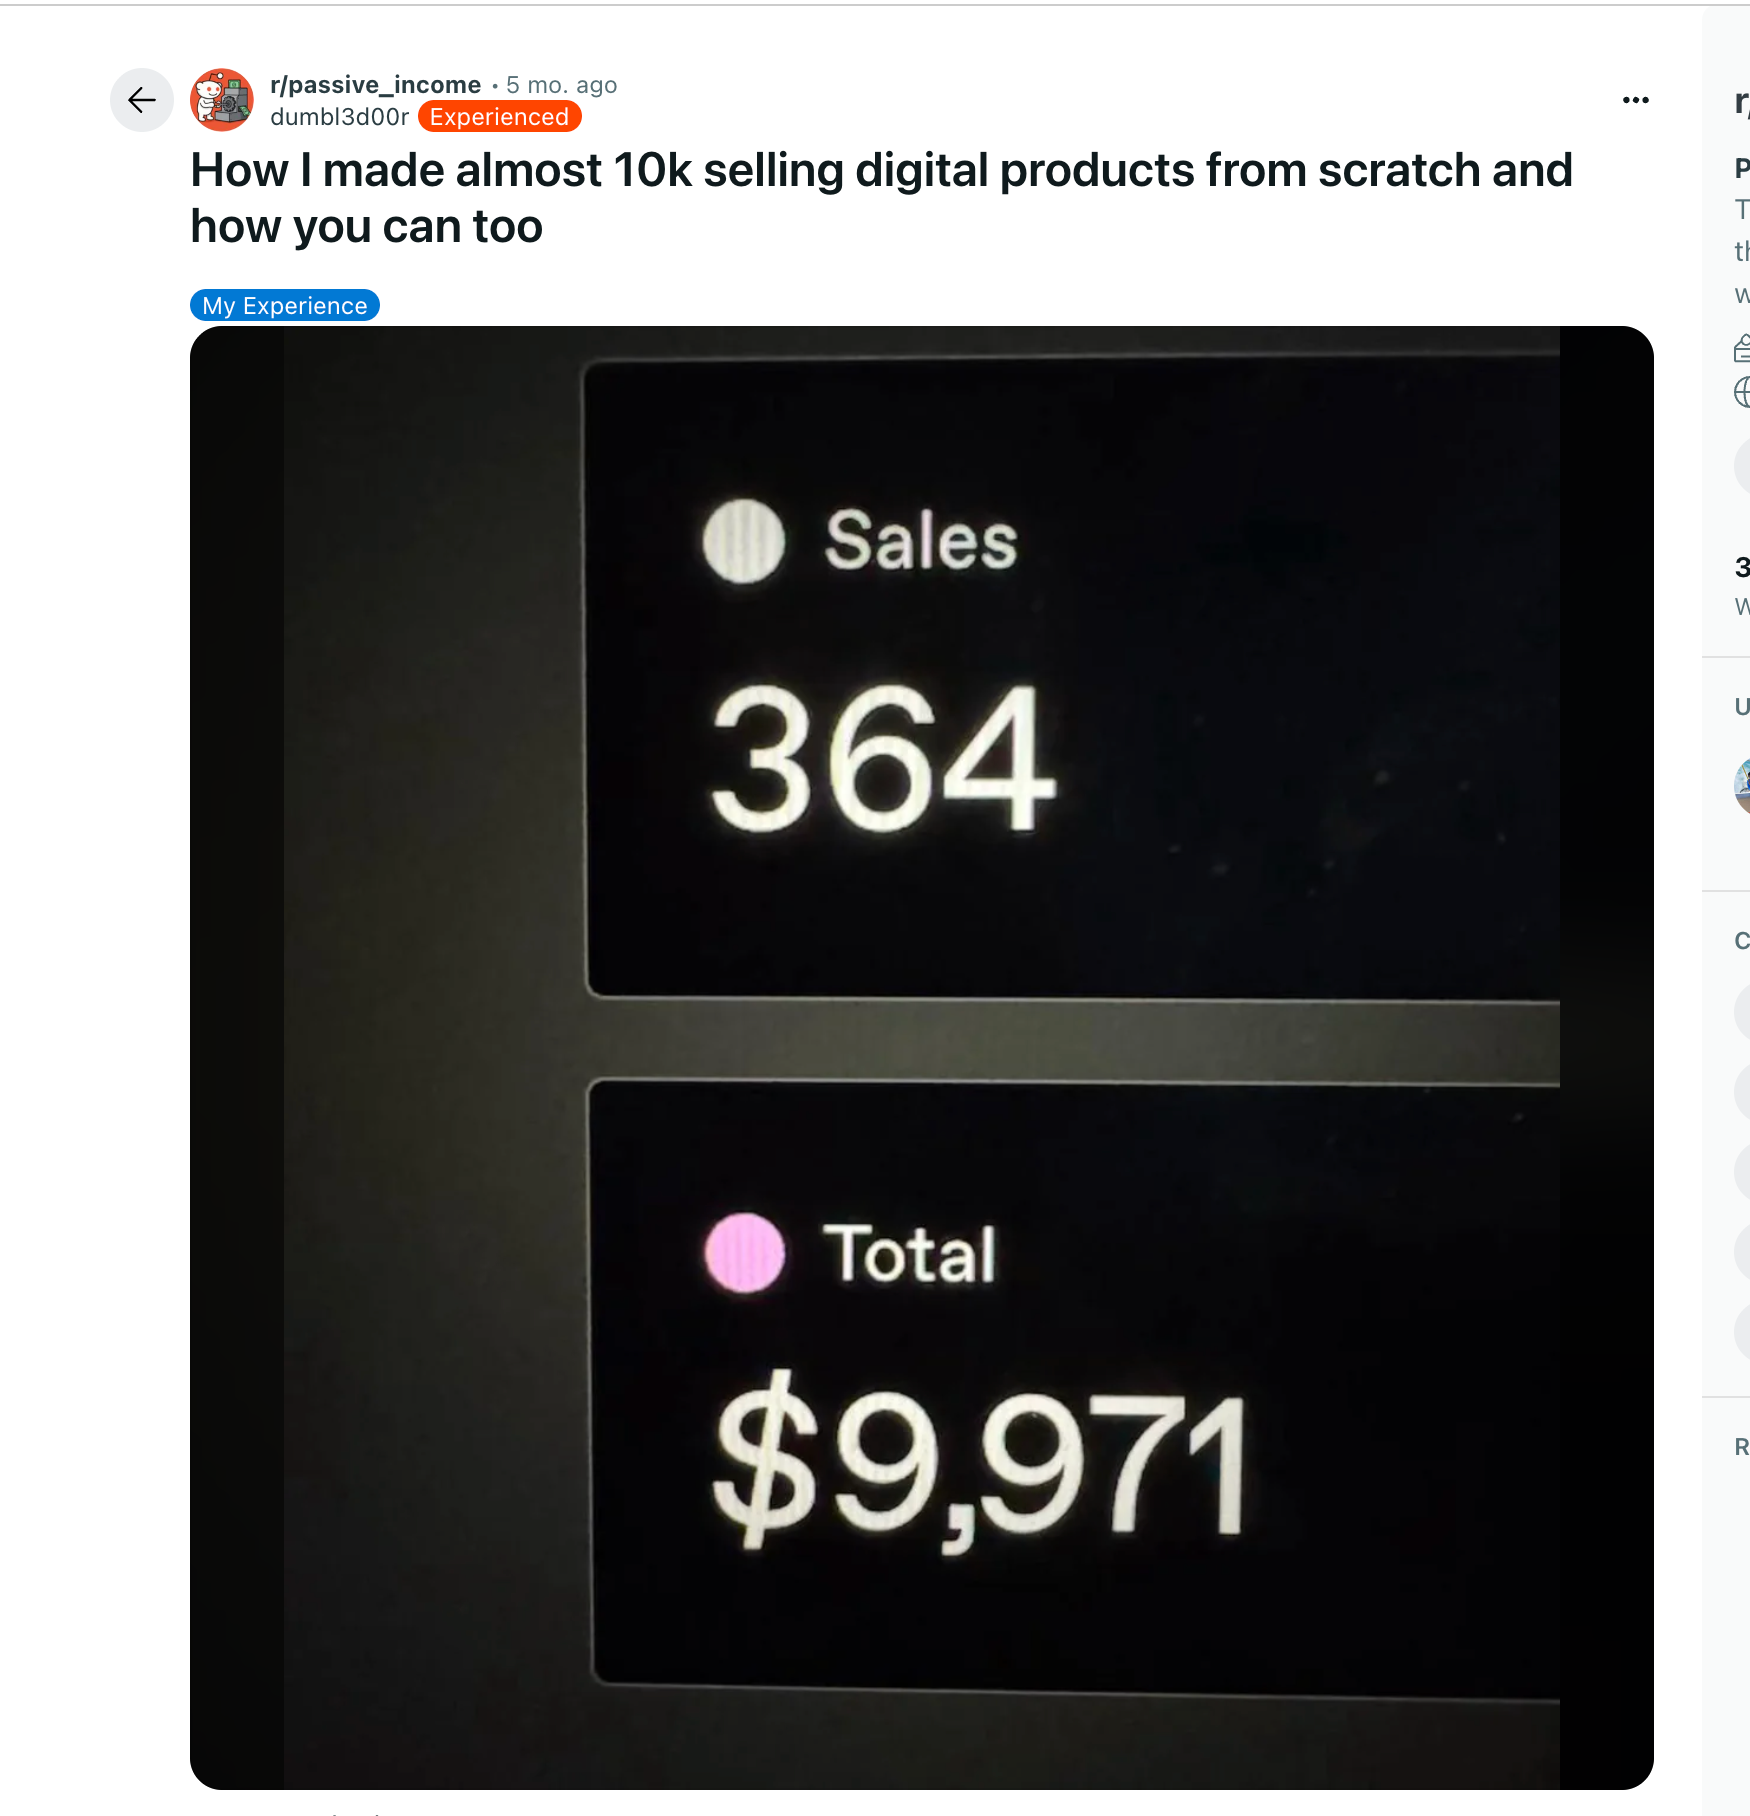
Task: Click the sidebar community title at top right
Action: tap(1741, 102)
